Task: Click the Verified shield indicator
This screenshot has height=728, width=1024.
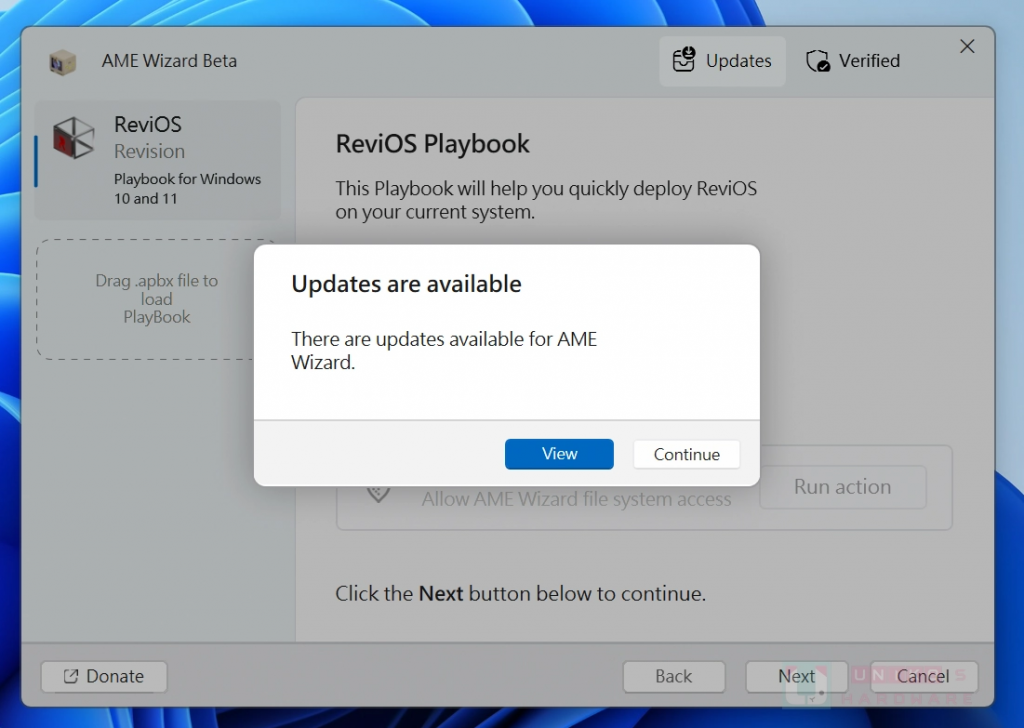Action: [x=853, y=61]
